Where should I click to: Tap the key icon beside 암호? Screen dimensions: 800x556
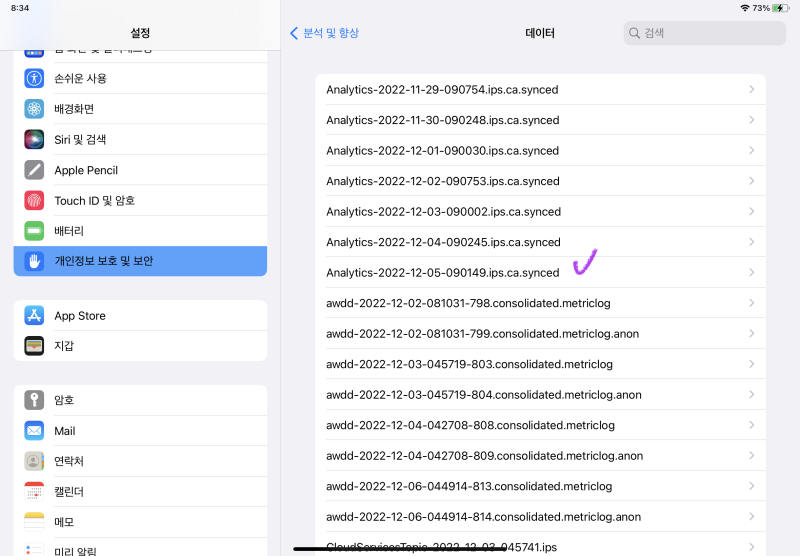[x=34, y=400]
